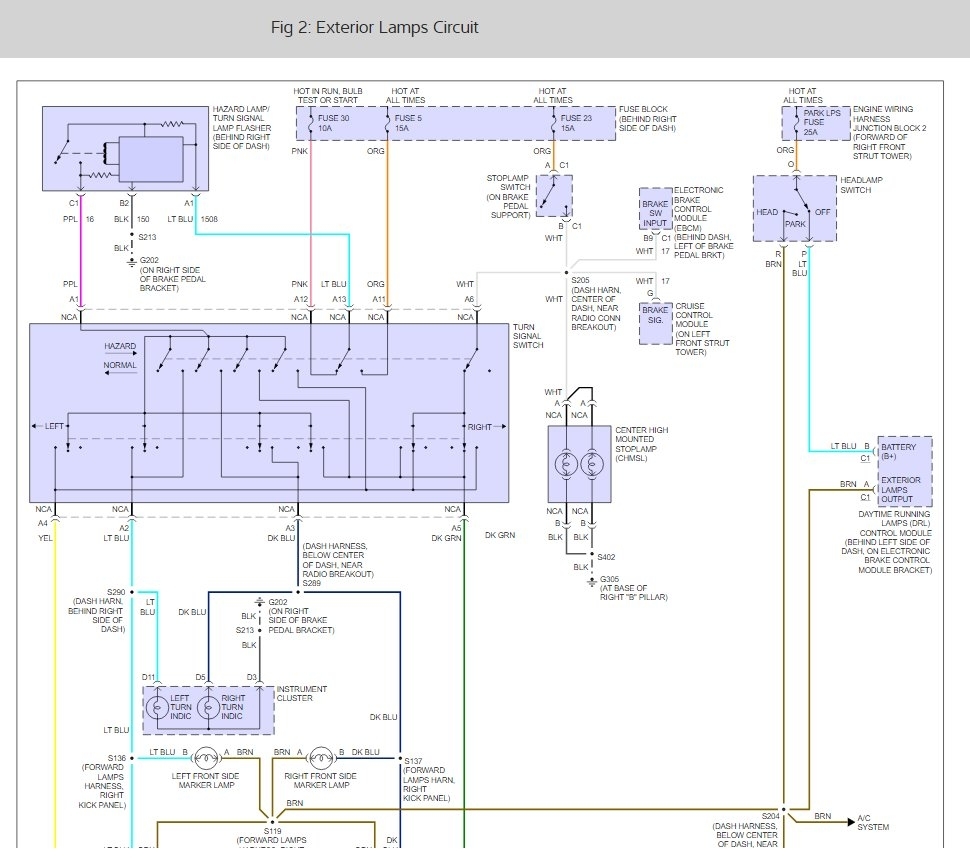Select the left front side marker lamp bulb
This screenshot has height=858, width=970.
pyautogui.click(x=206, y=755)
